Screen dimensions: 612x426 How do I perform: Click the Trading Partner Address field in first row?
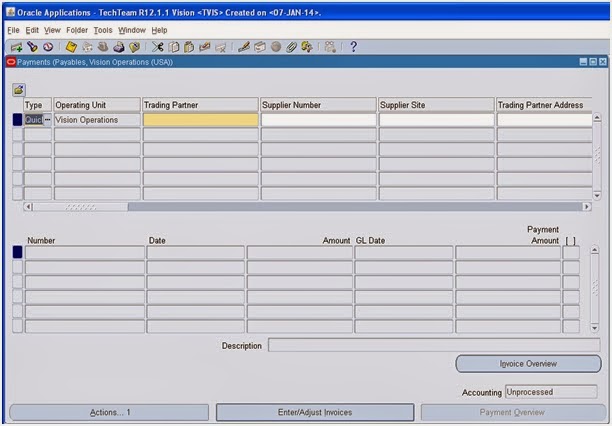(x=544, y=120)
